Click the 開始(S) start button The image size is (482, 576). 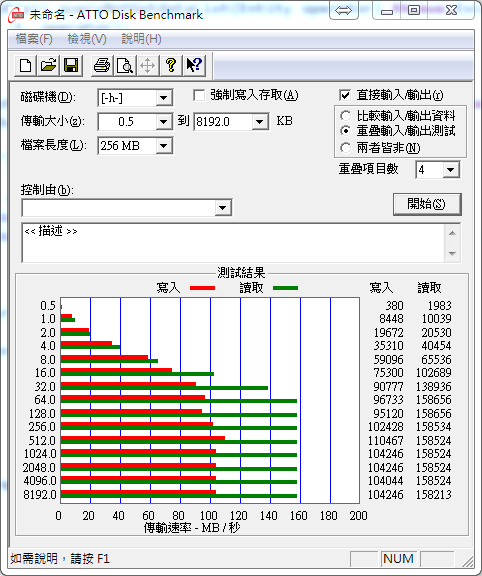coord(427,204)
